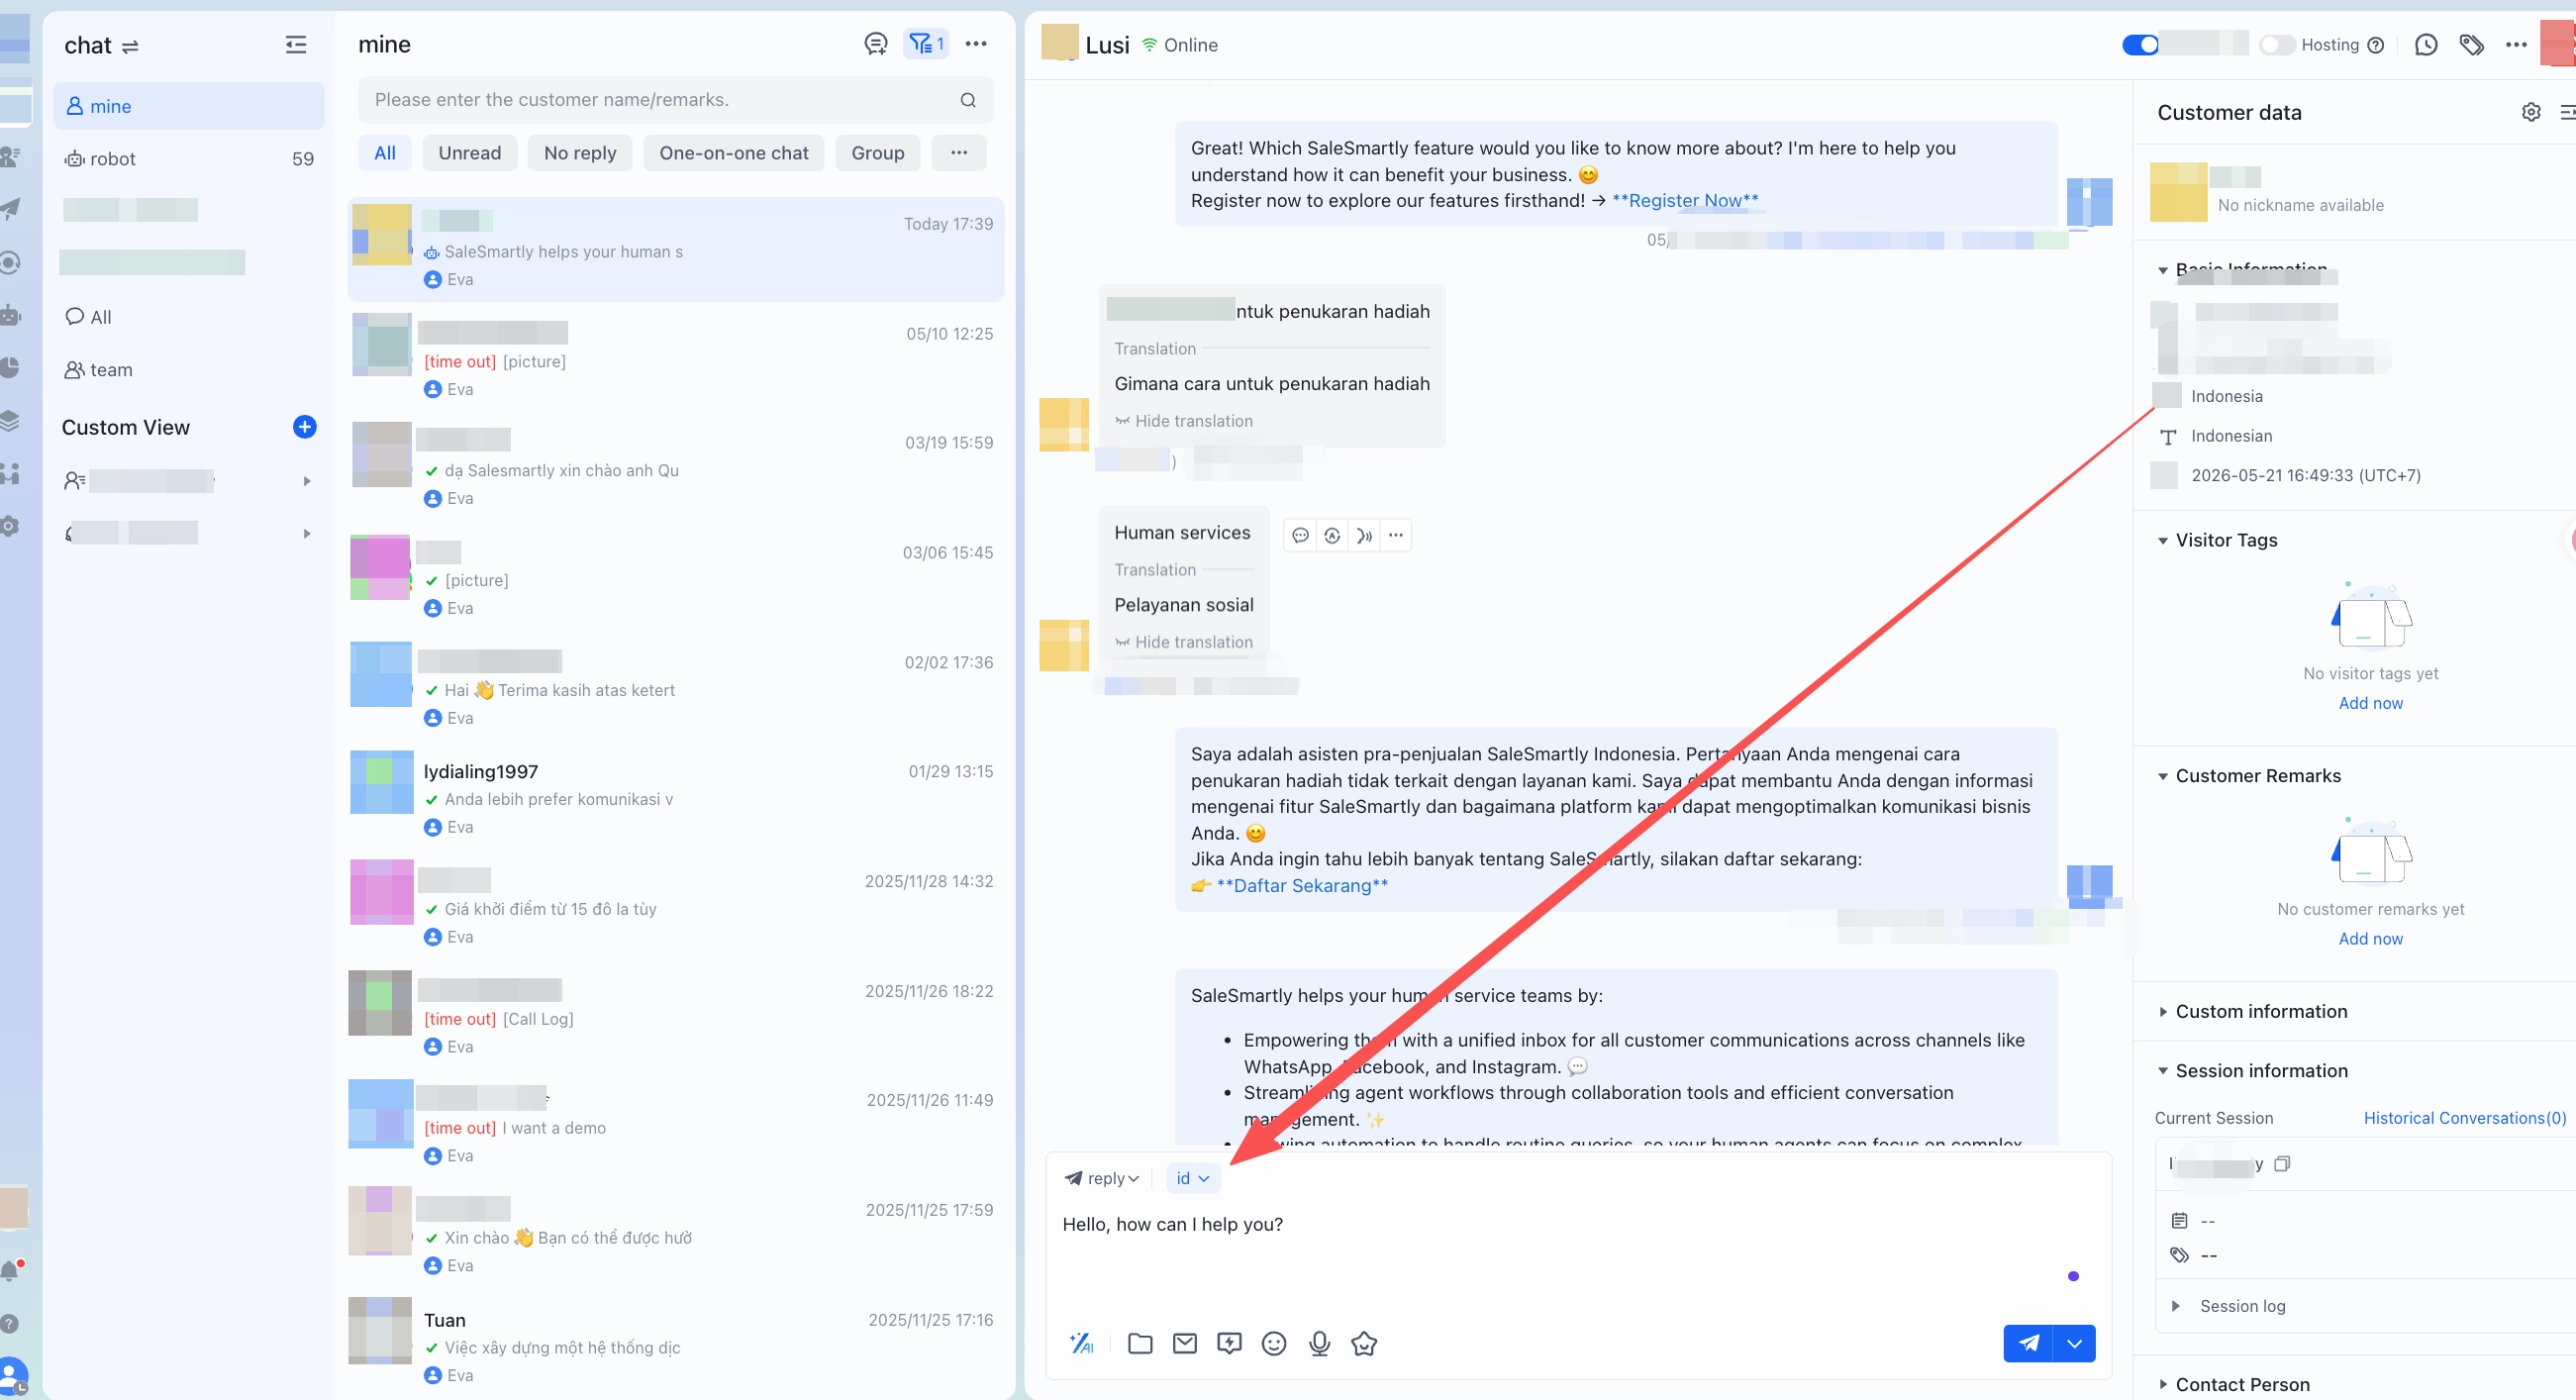The width and height of the screenshot is (2576, 1400).
Task: Click the translate icon beside Human services message
Action: point(1332,535)
